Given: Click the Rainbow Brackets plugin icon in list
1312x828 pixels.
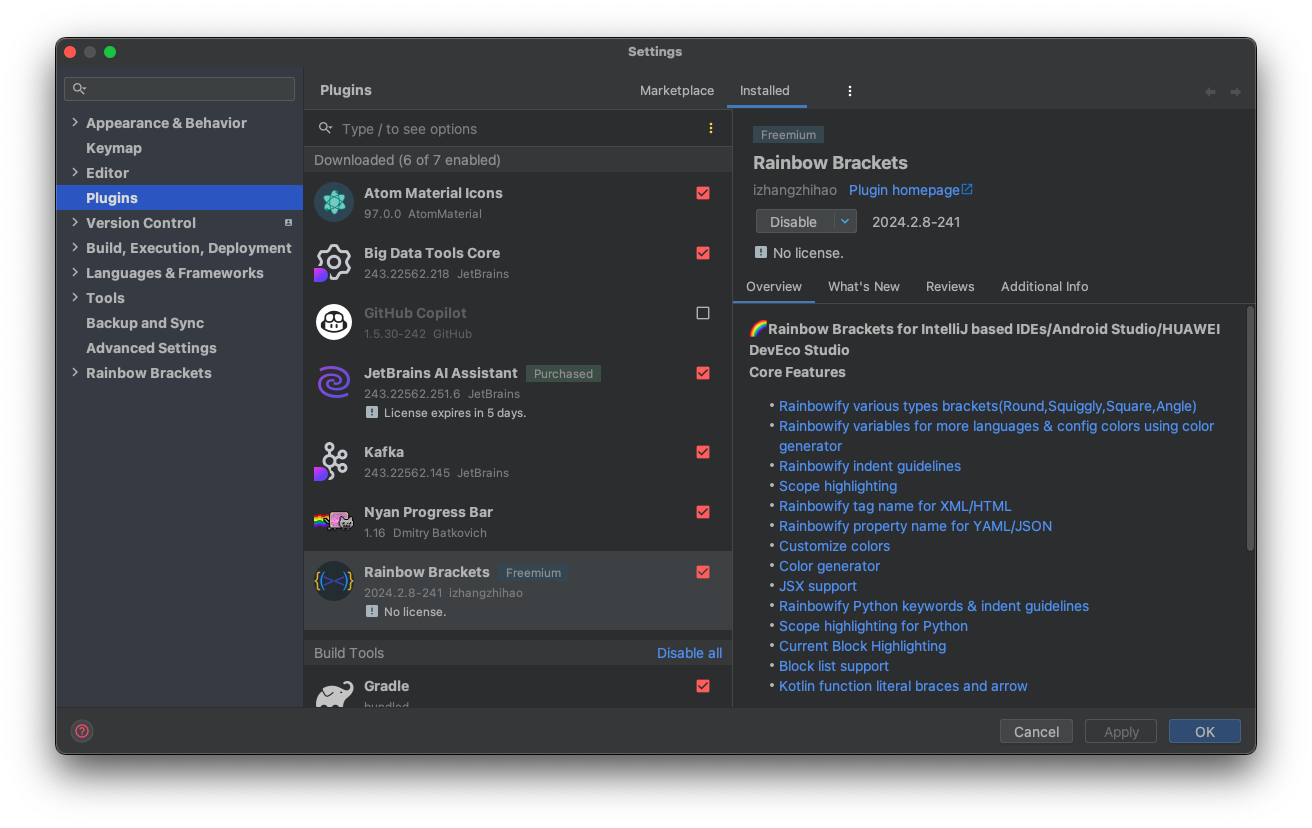Looking at the screenshot, I should coord(334,581).
